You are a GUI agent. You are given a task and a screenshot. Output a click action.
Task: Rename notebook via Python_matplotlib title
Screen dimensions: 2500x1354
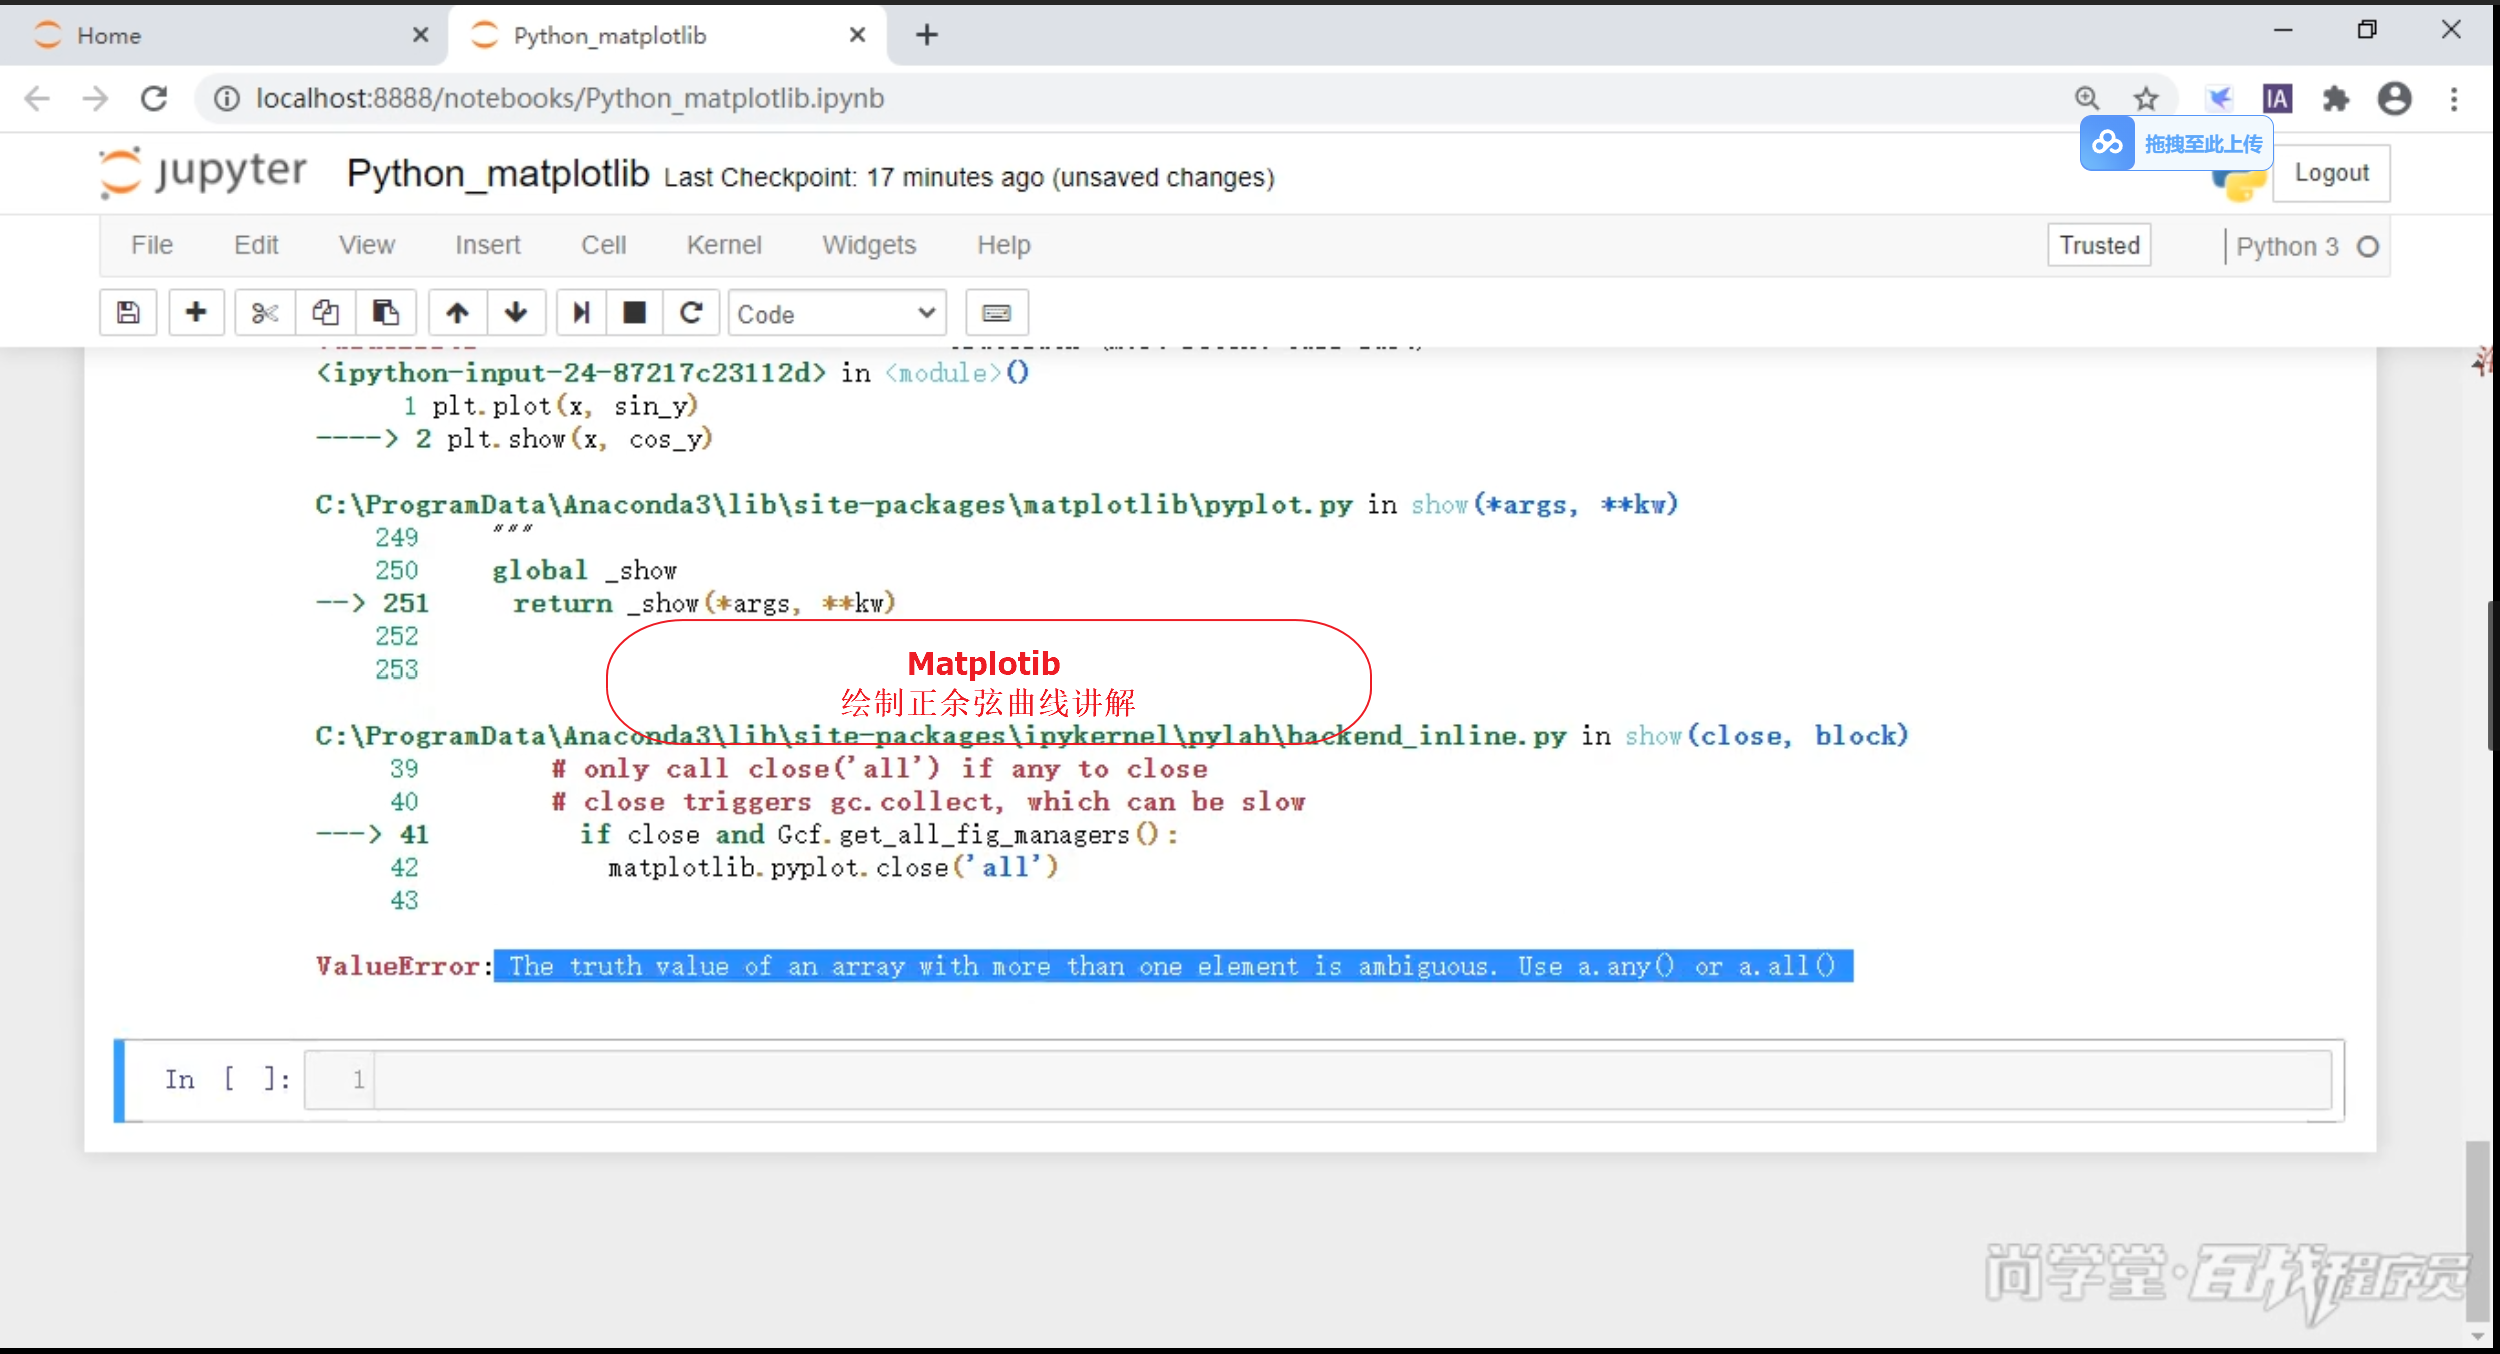point(498,173)
